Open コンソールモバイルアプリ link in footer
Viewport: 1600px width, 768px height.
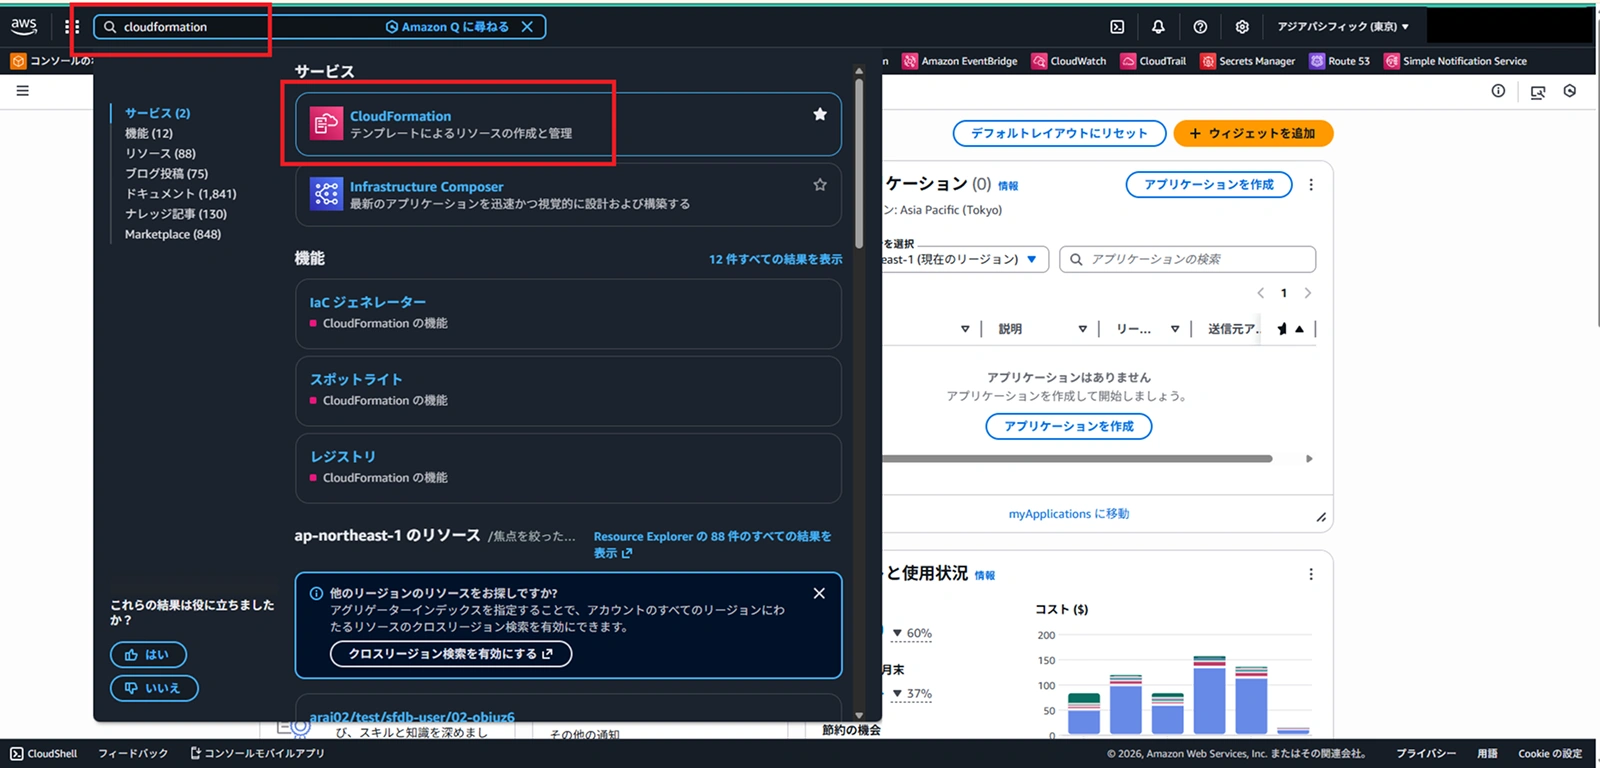coord(258,754)
